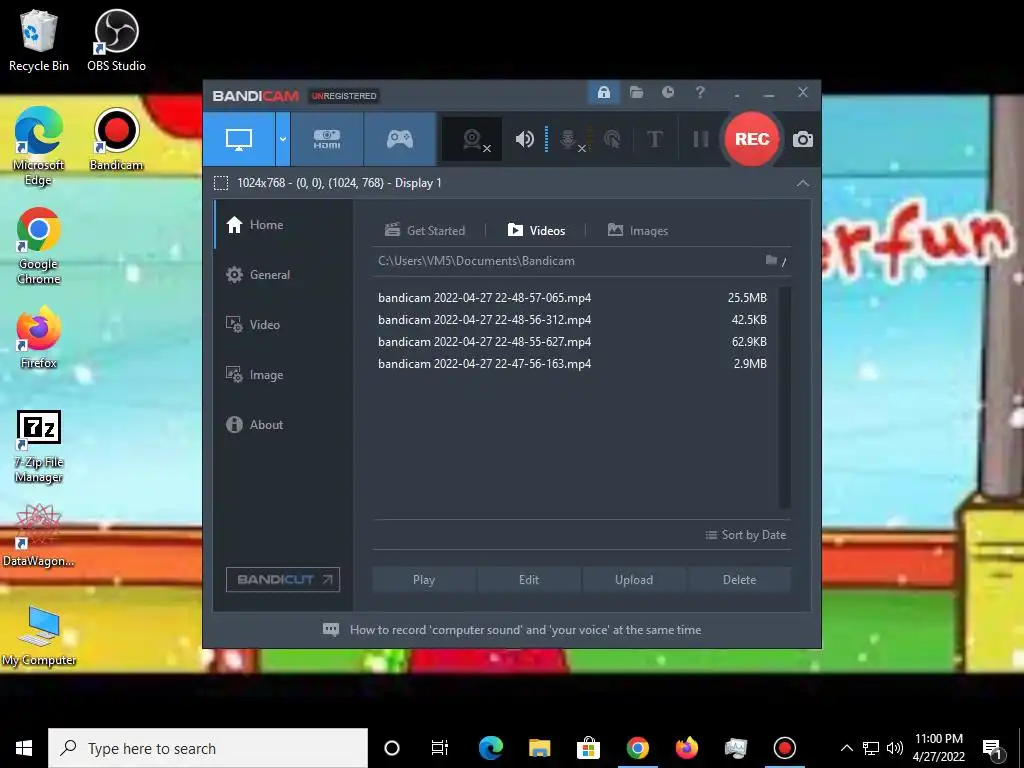This screenshot has height=768, width=1024.
Task: Open the Firefox desktop shortcut
Action: (x=39, y=338)
